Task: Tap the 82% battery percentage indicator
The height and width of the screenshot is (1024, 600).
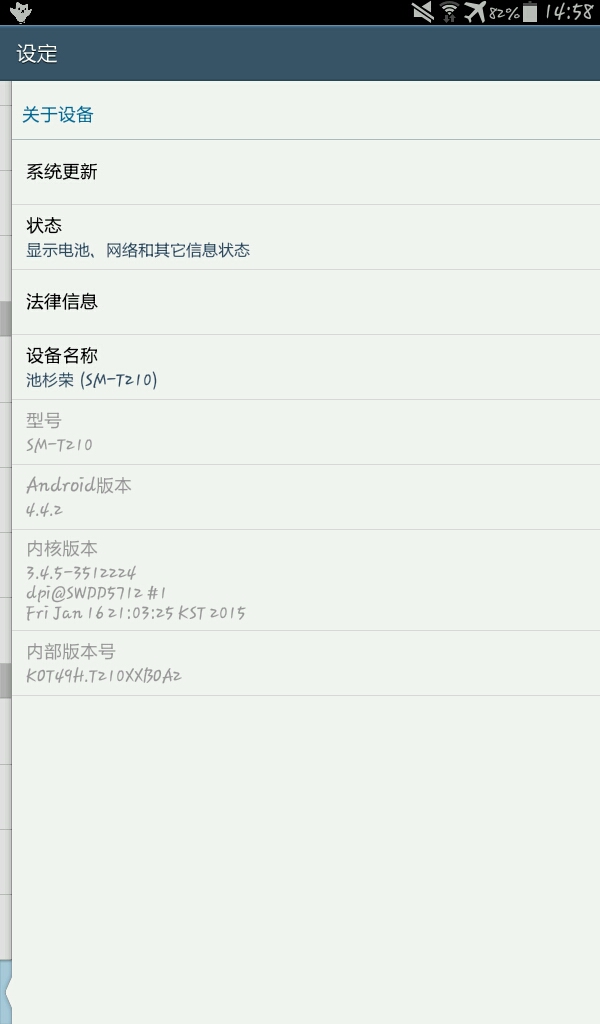Action: (505, 13)
